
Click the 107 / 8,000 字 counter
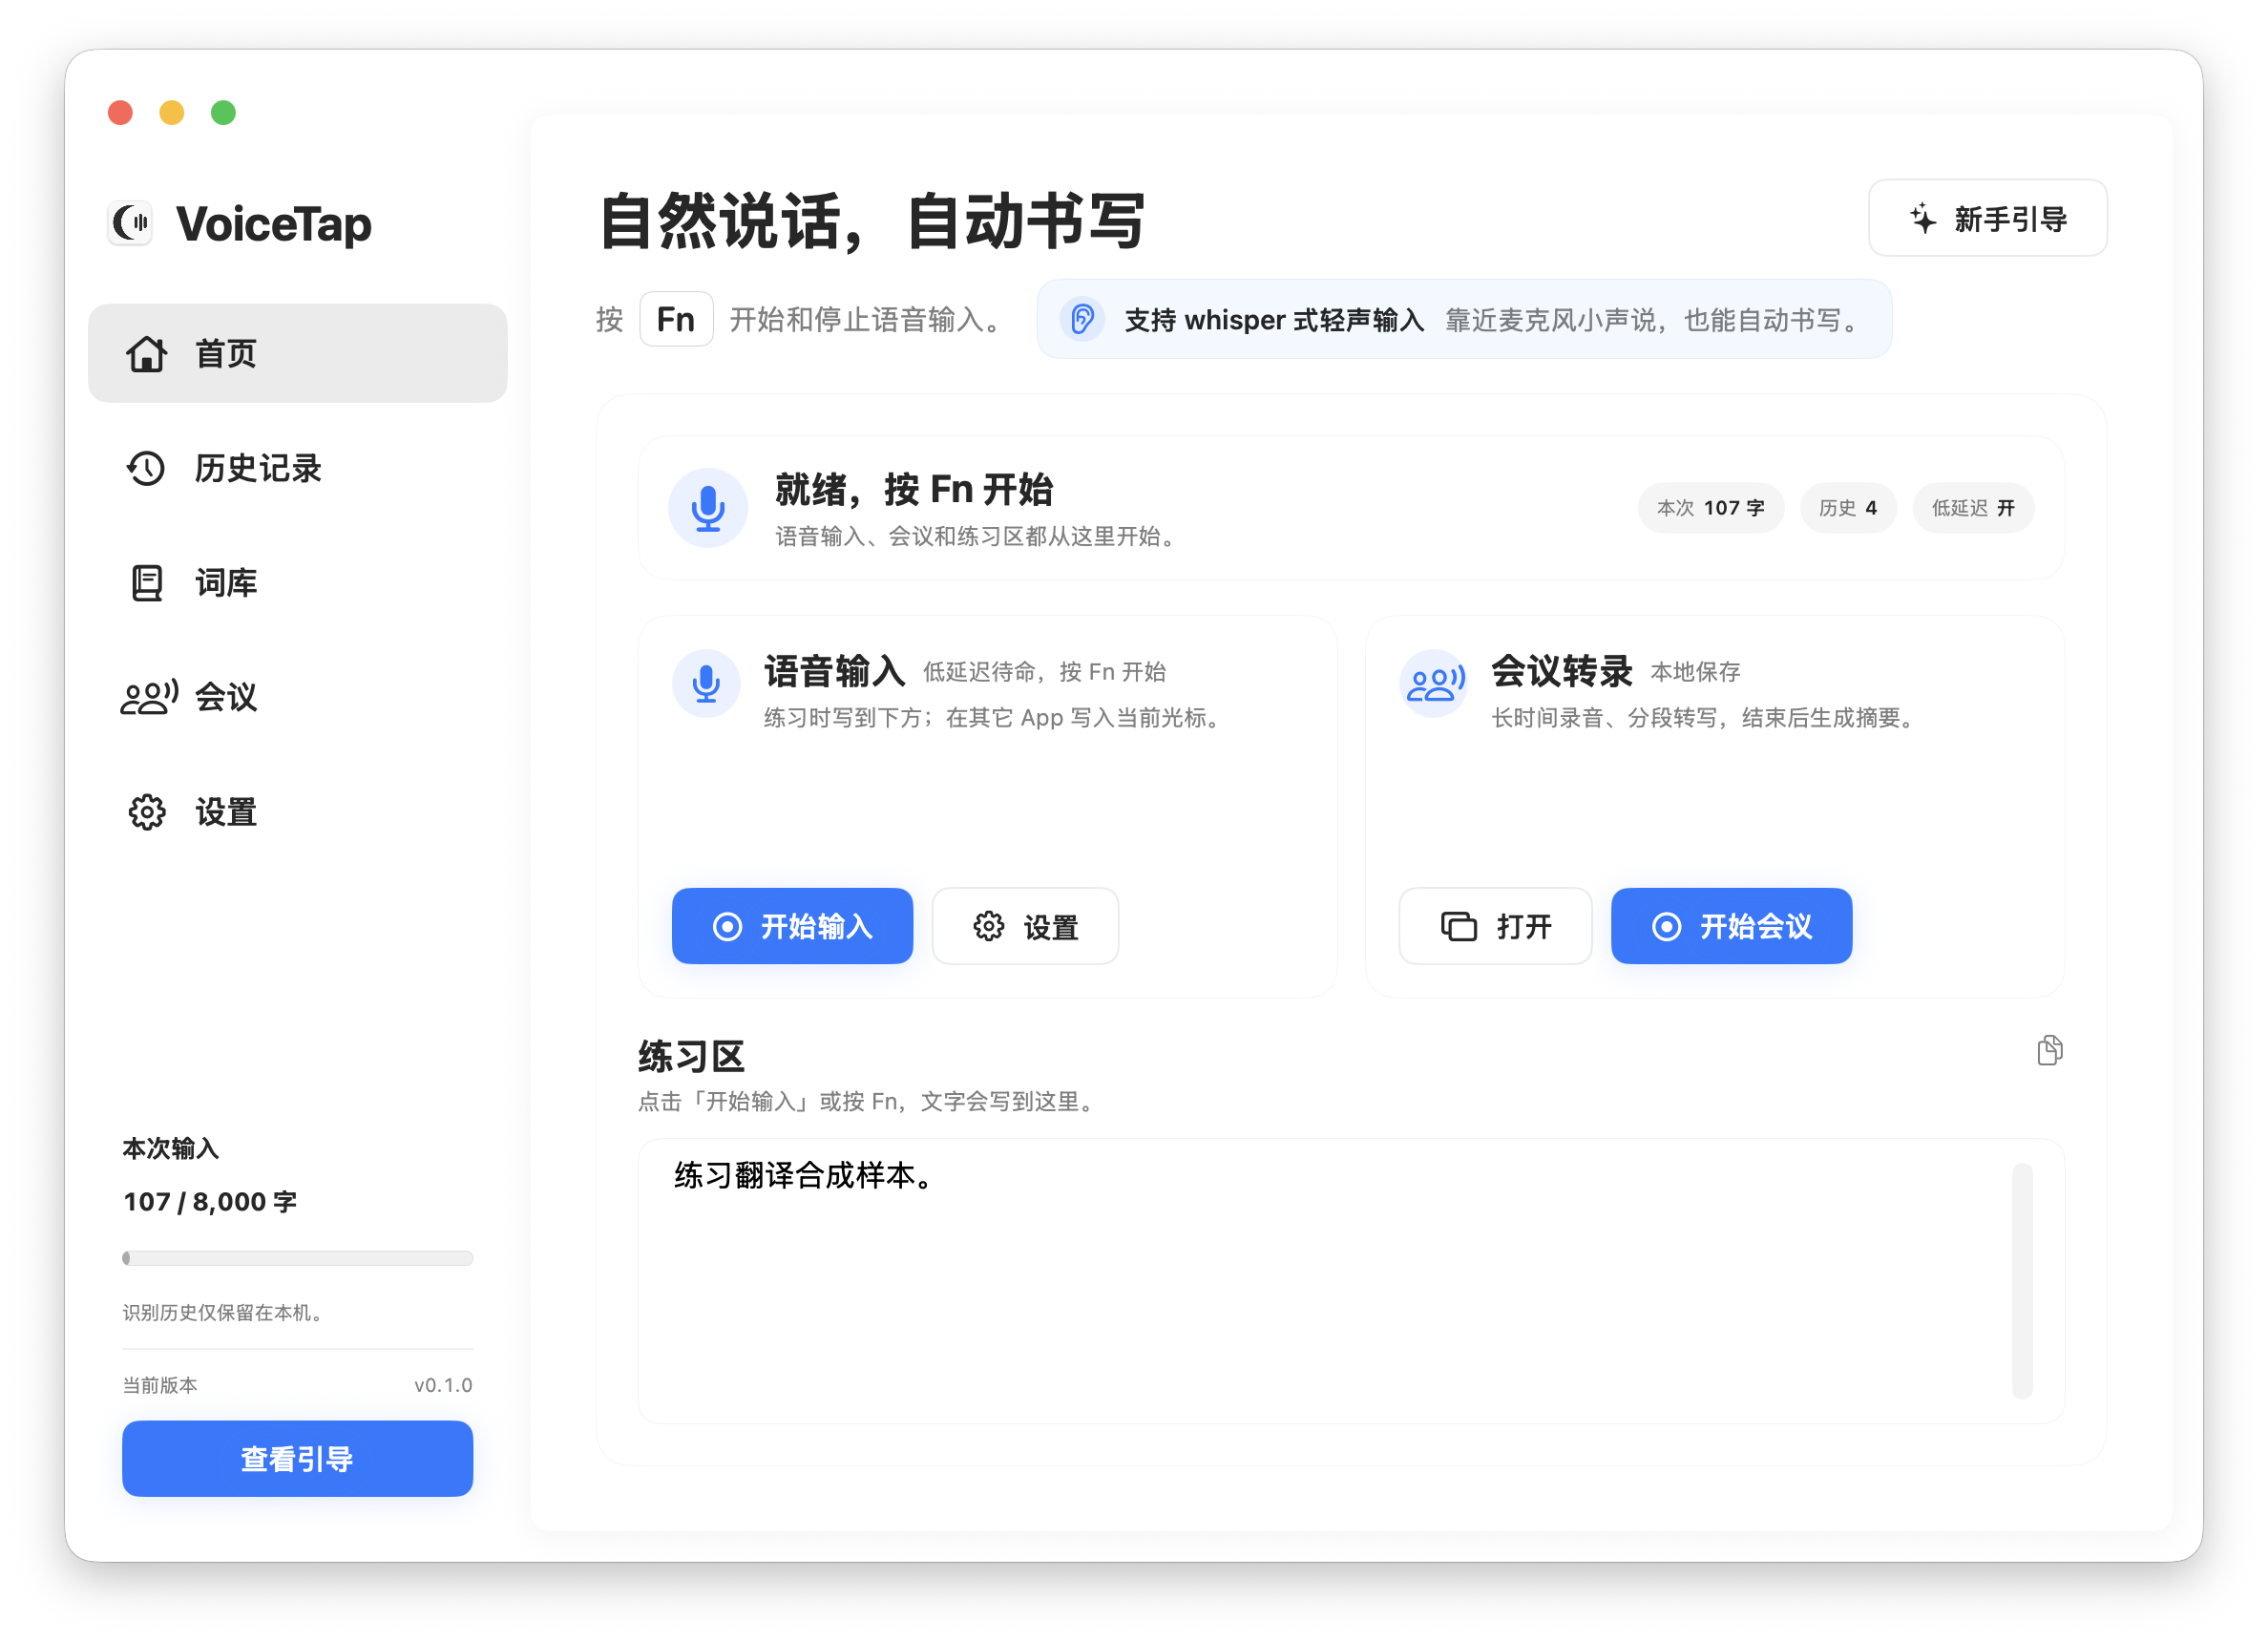(210, 1201)
